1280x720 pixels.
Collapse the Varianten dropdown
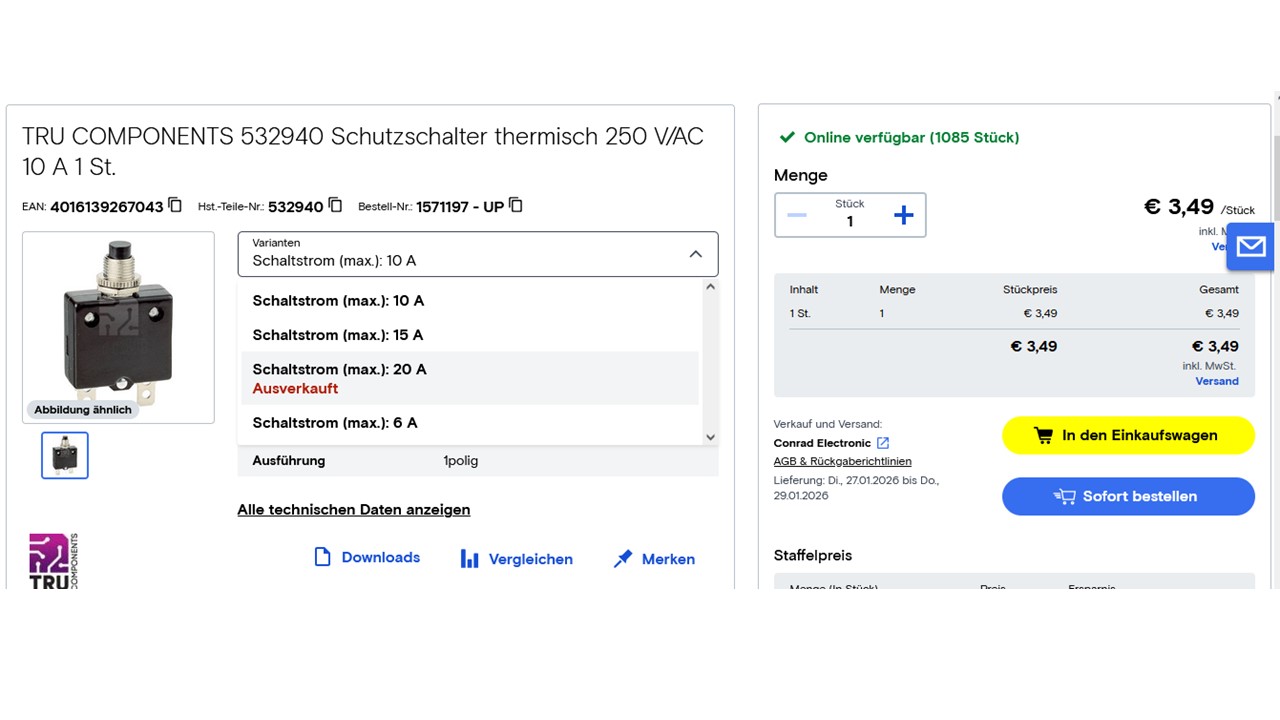[695, 254]
